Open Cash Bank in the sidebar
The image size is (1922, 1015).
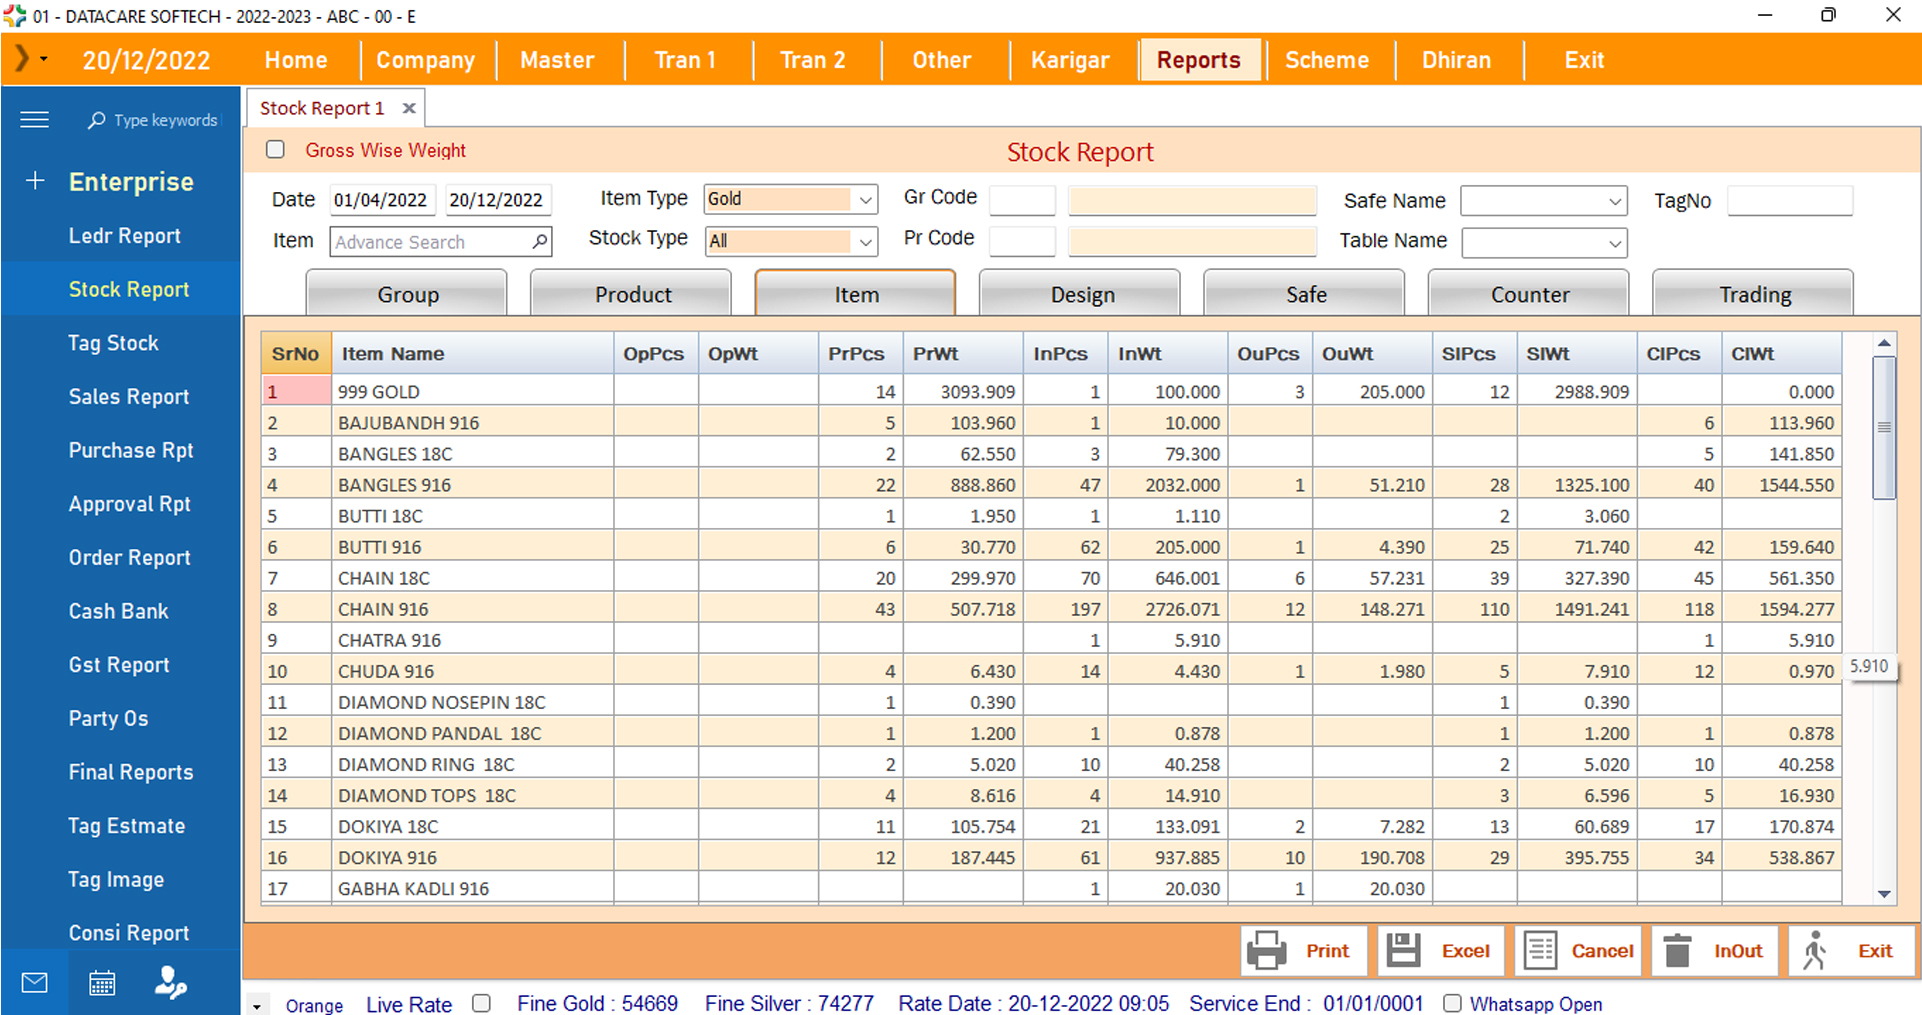coord(118,611)
